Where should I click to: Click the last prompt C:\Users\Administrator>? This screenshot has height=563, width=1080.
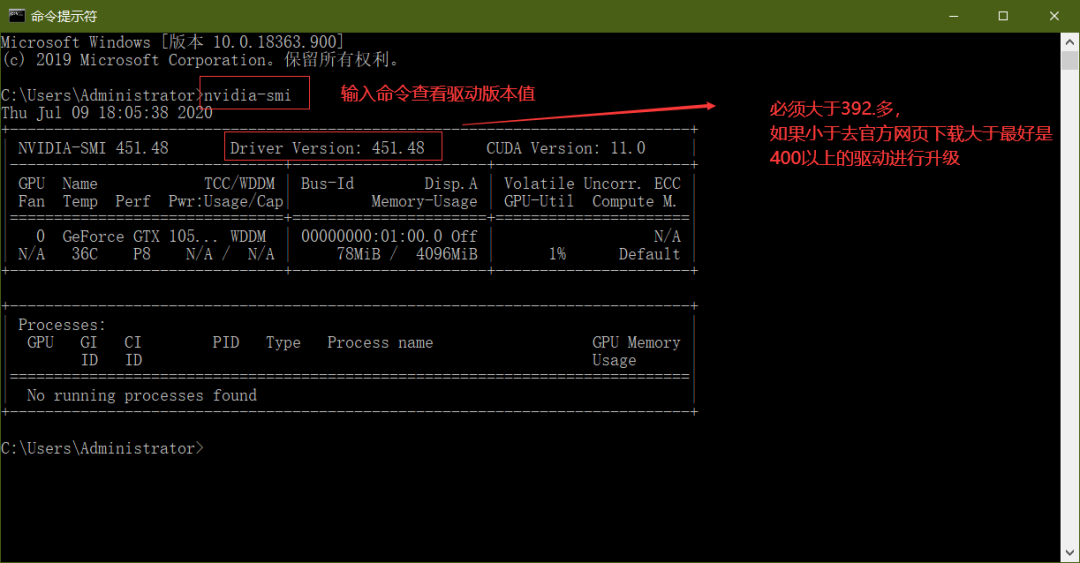103,449
